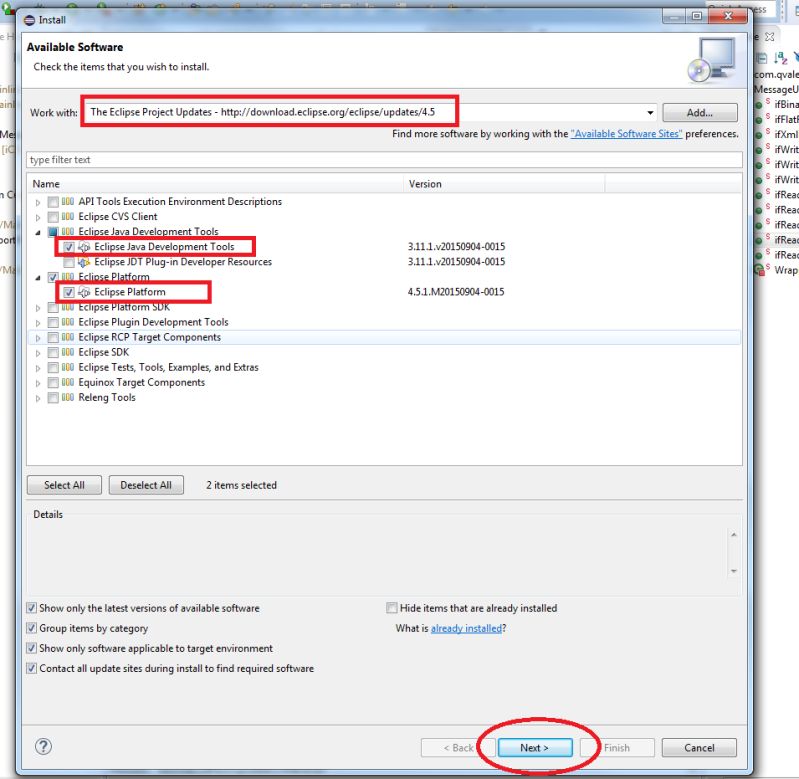Viewport: 799px width, 779px height.
Task: Expand Eclipse Plugin Development Tools category
Action: point(38,323)
